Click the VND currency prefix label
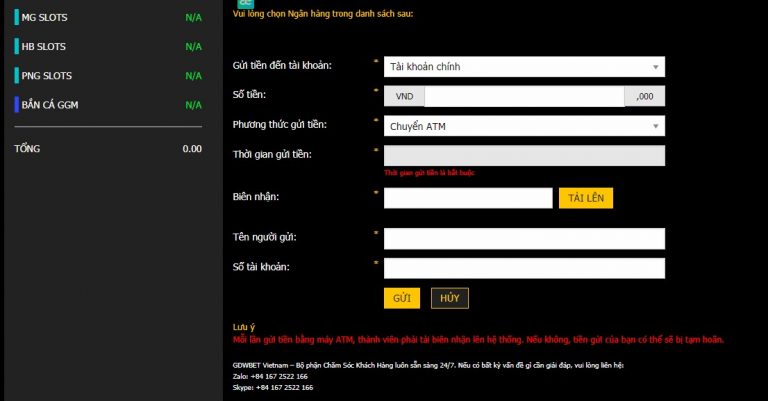 coord(404,97)
